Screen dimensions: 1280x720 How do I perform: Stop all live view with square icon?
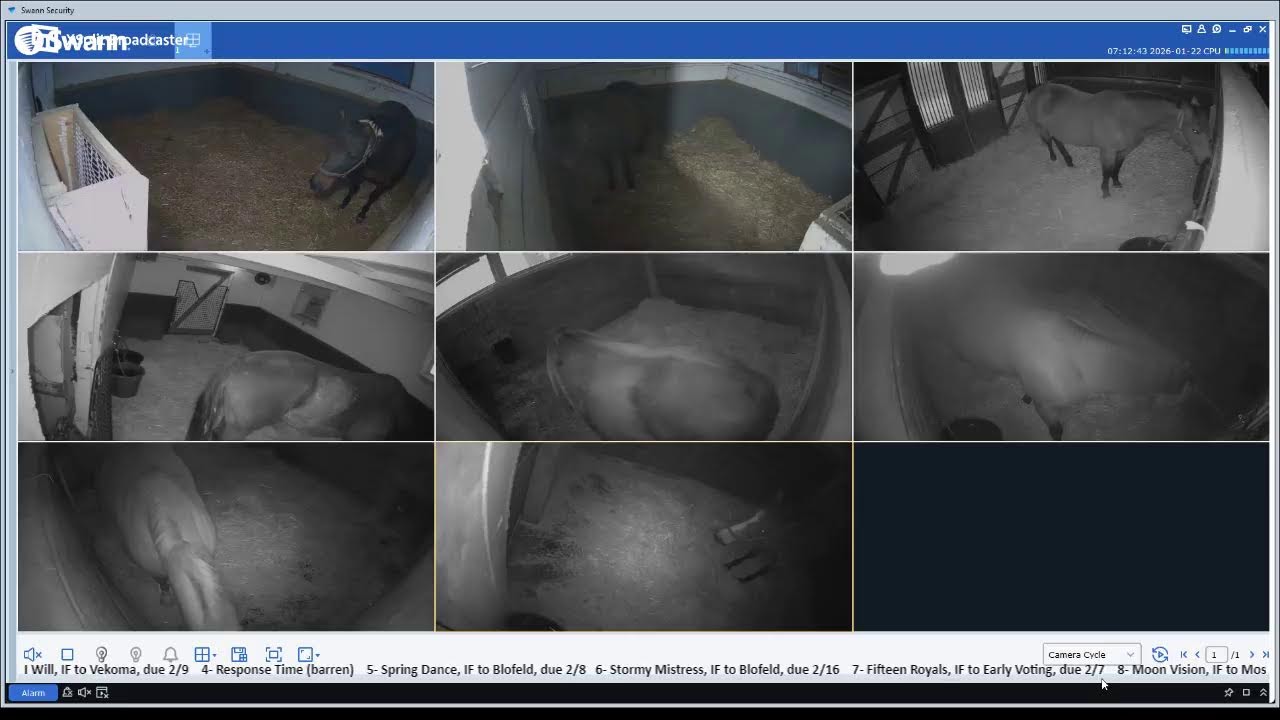67,654
